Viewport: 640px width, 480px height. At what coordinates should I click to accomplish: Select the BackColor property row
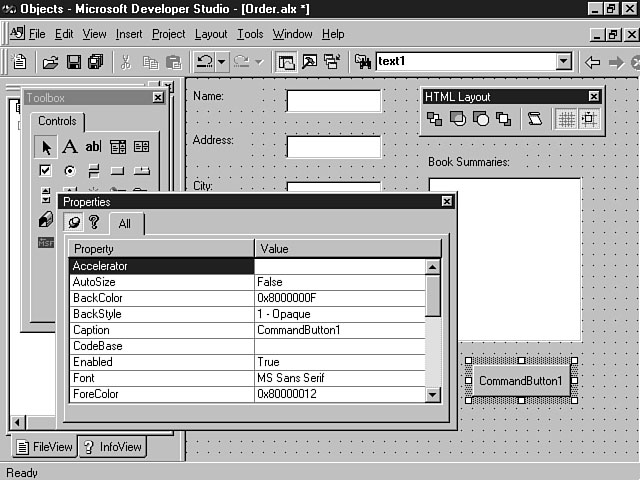(160, 298)
